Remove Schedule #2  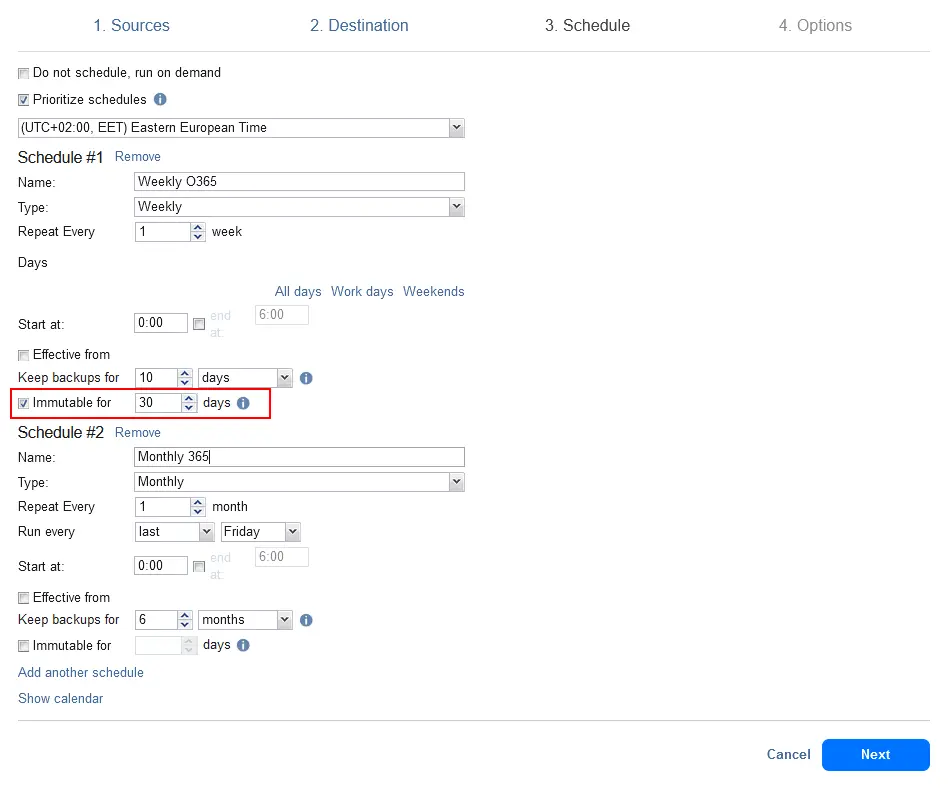click(x=138, y=433)
